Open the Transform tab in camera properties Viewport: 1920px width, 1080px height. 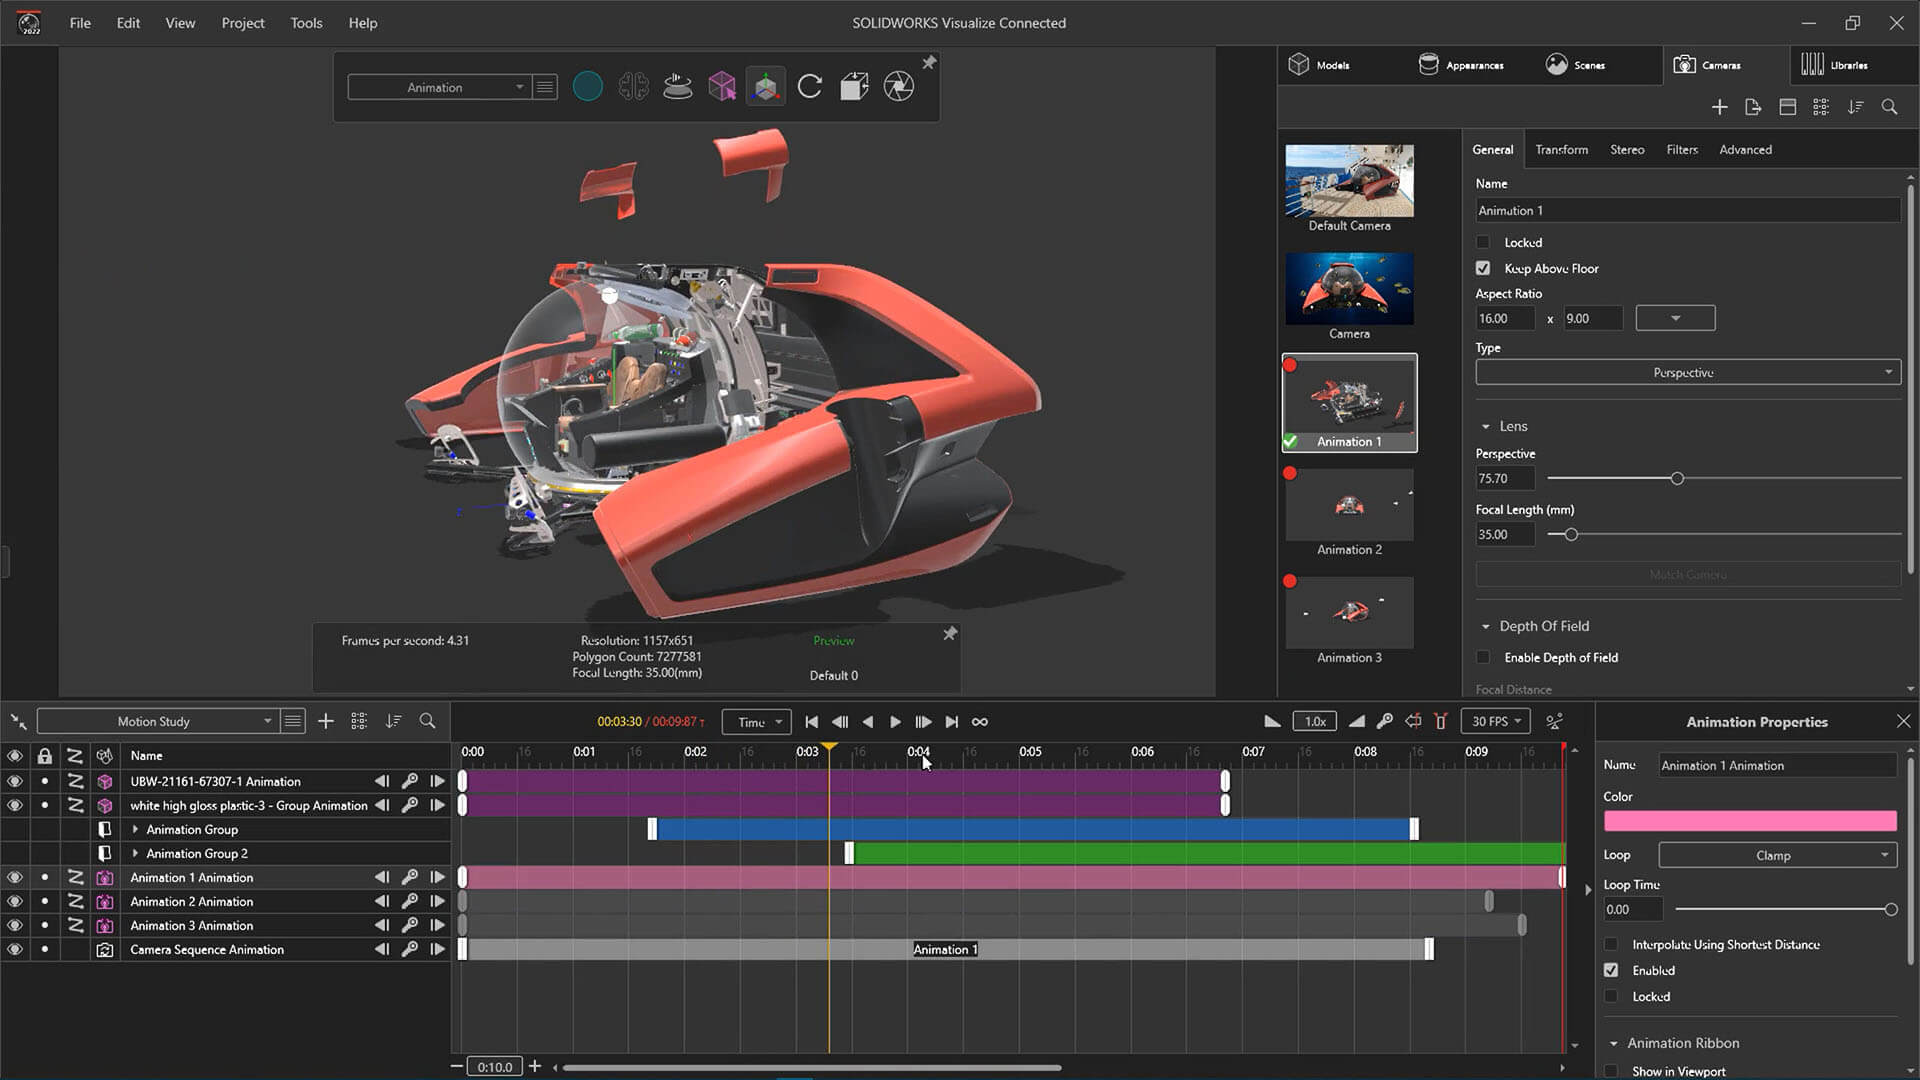[x=1561, y=150]
